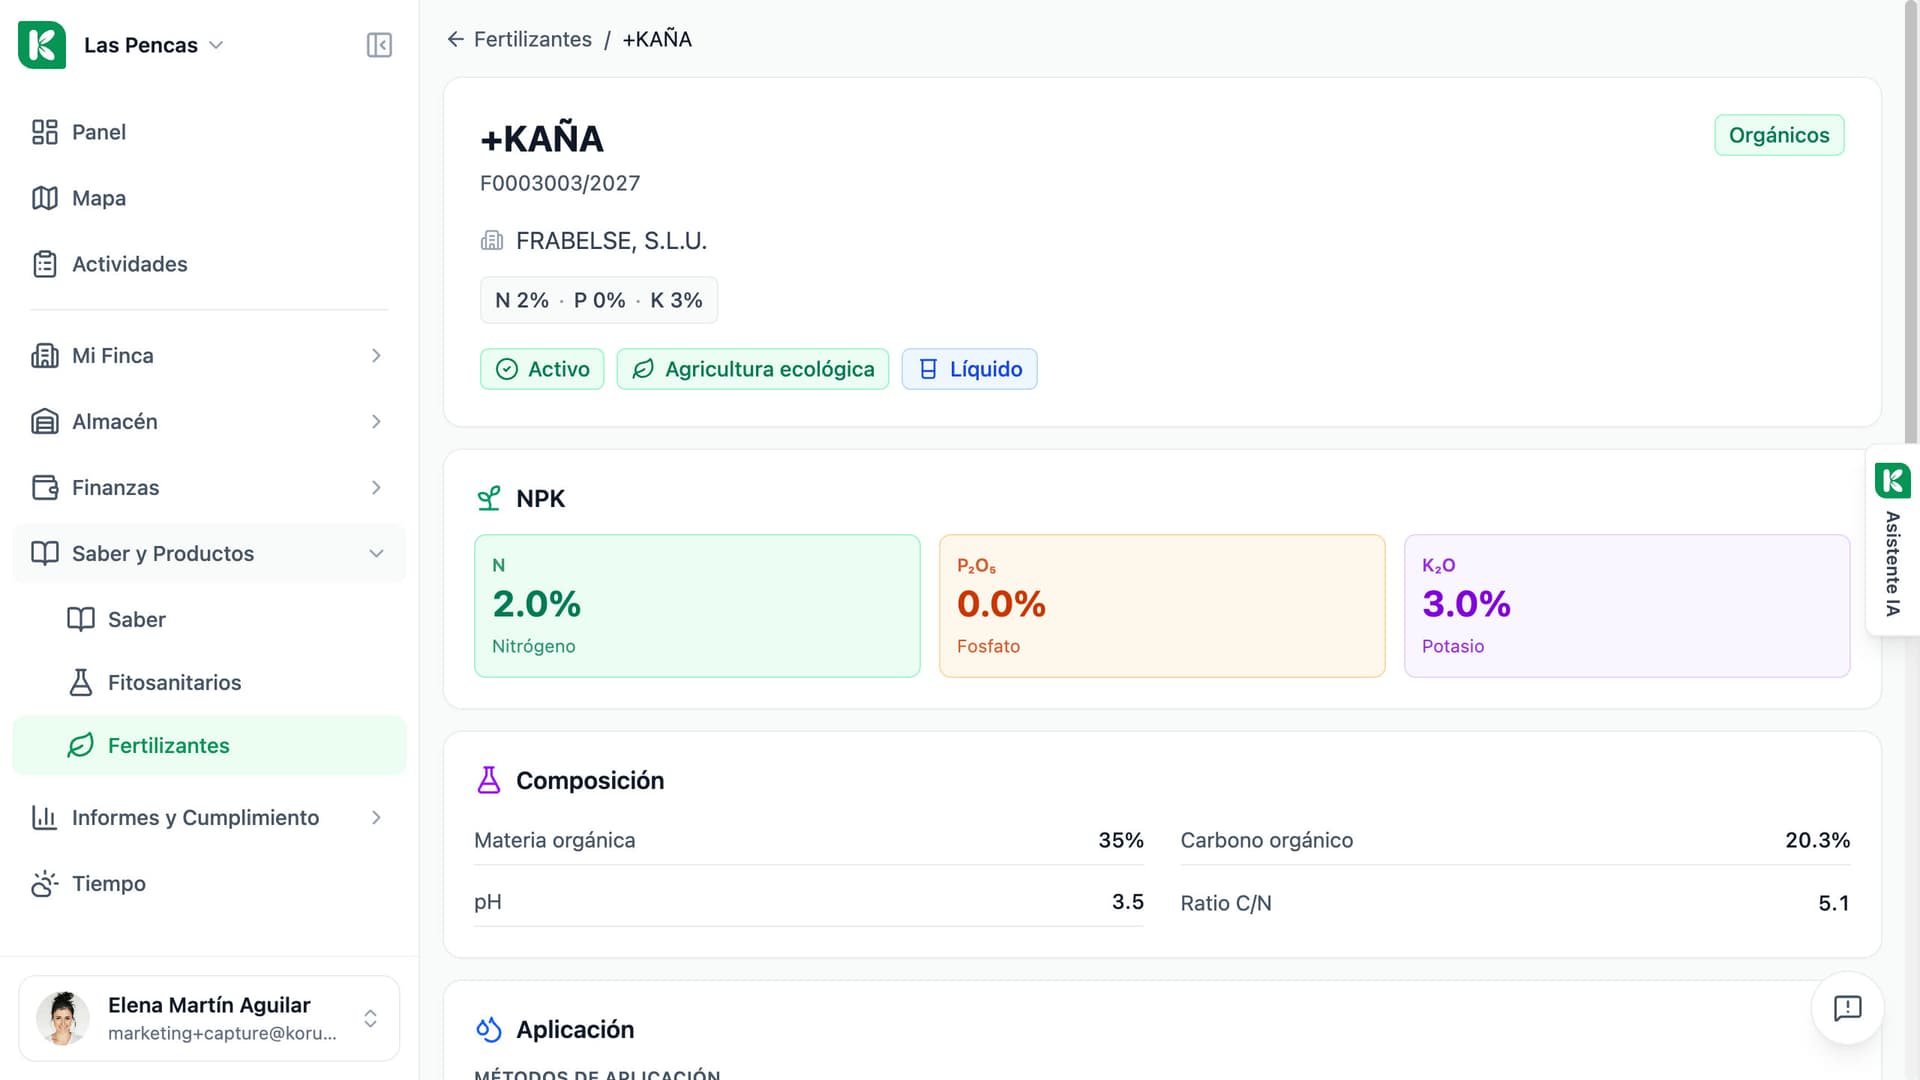Click the Materia orgánica 35% value
This screenshot has width=1920, height=1080.
coord(1121,840)
